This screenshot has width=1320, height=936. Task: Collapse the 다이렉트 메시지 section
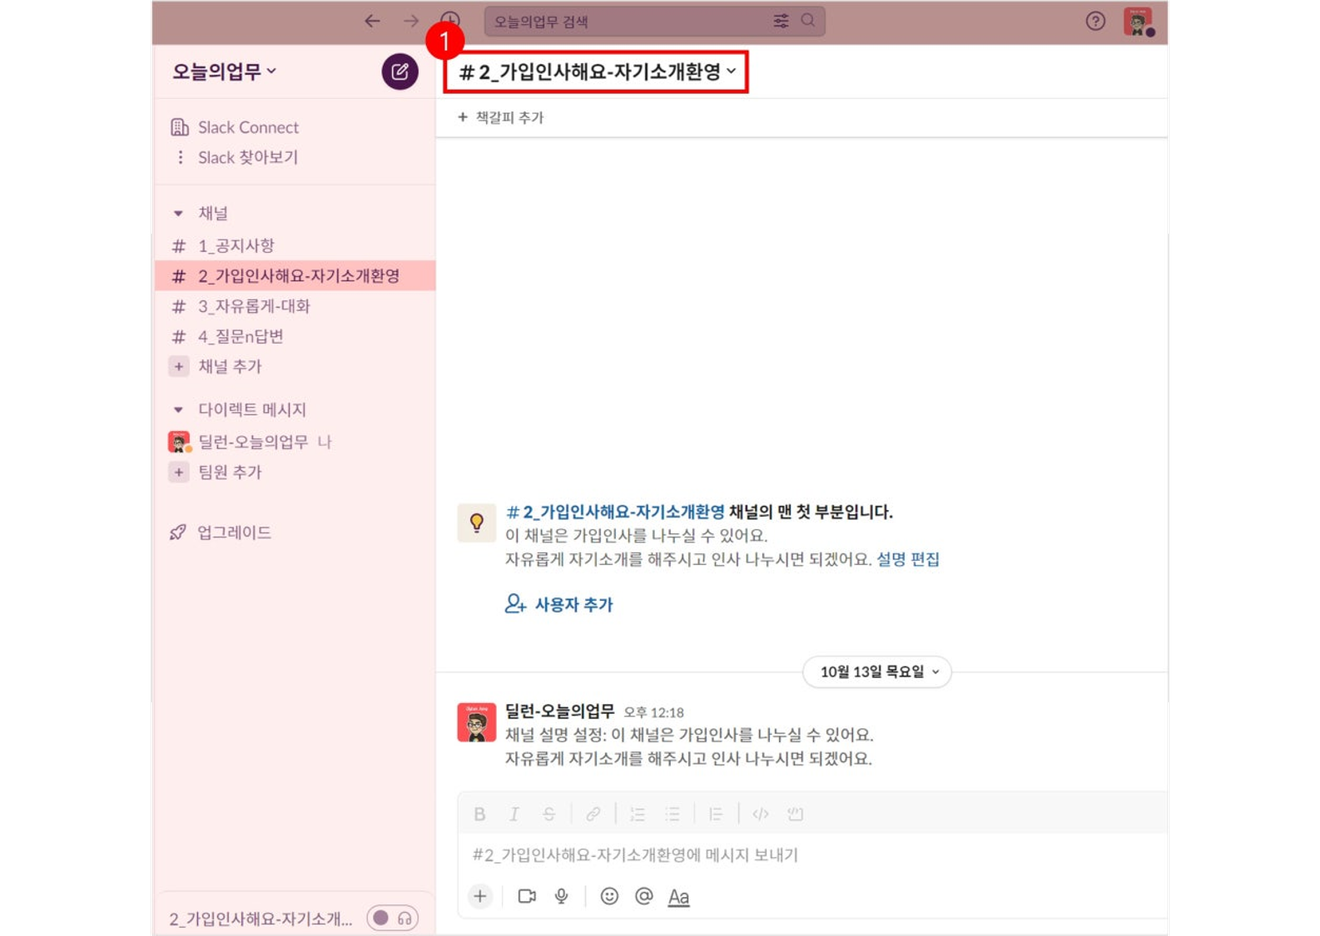click(x=178, y=409)
